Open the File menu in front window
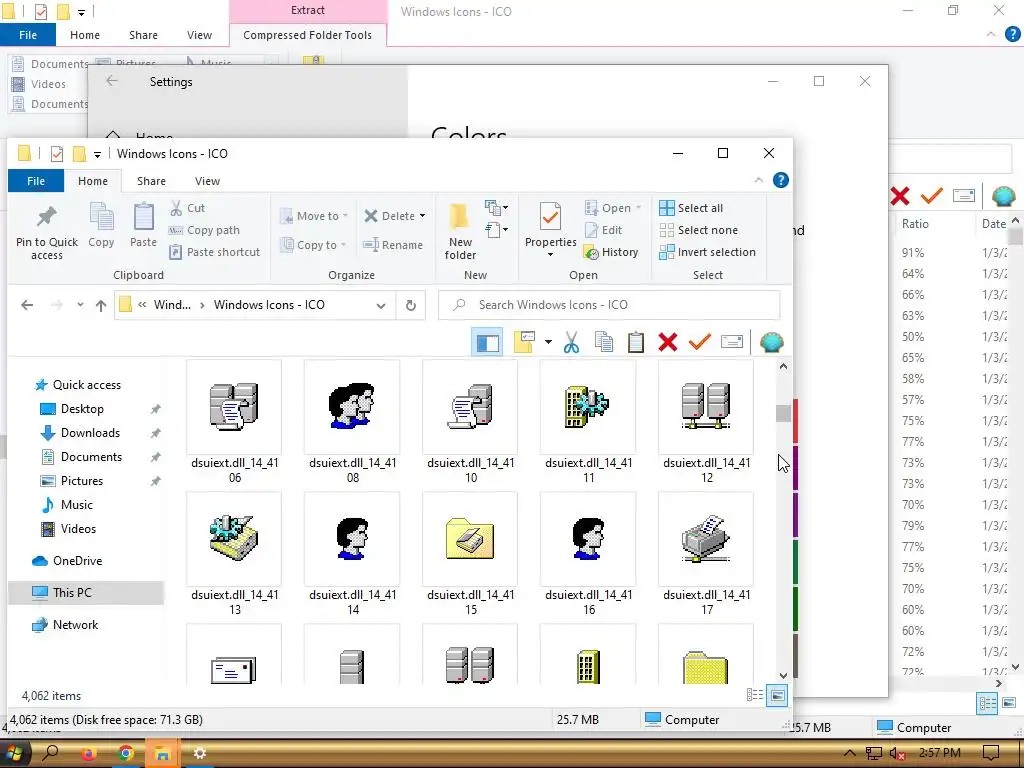This screenshot has height=768, width=1024. click(x=36, y=181)
